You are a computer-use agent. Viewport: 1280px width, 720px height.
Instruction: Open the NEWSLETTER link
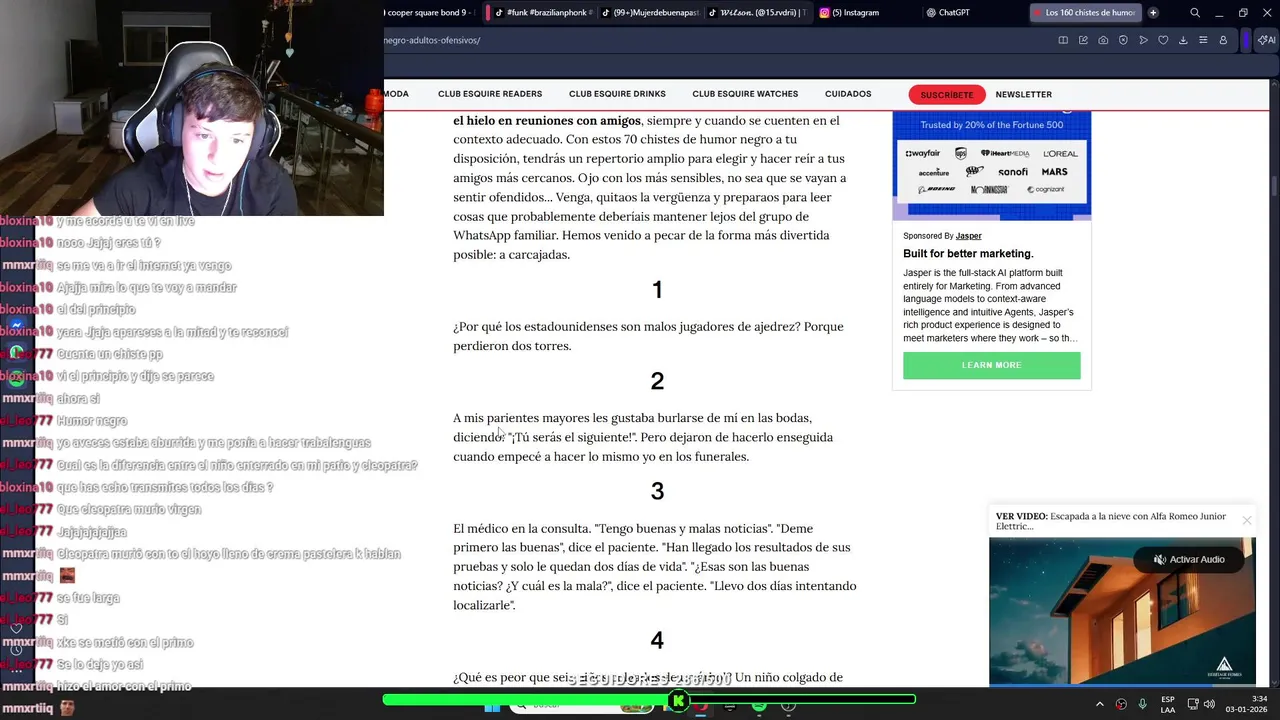[1023, 95]
